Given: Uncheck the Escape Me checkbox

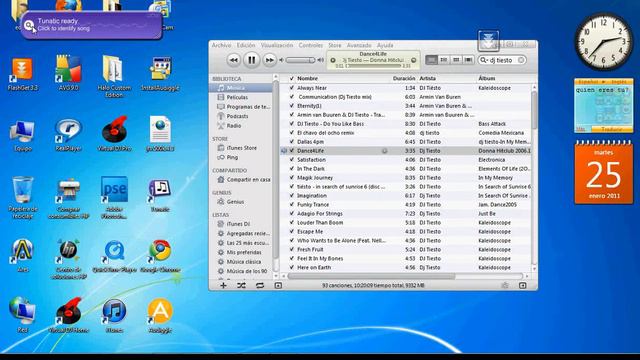Looking at the screenshot, I should click(x=291, y=231).
